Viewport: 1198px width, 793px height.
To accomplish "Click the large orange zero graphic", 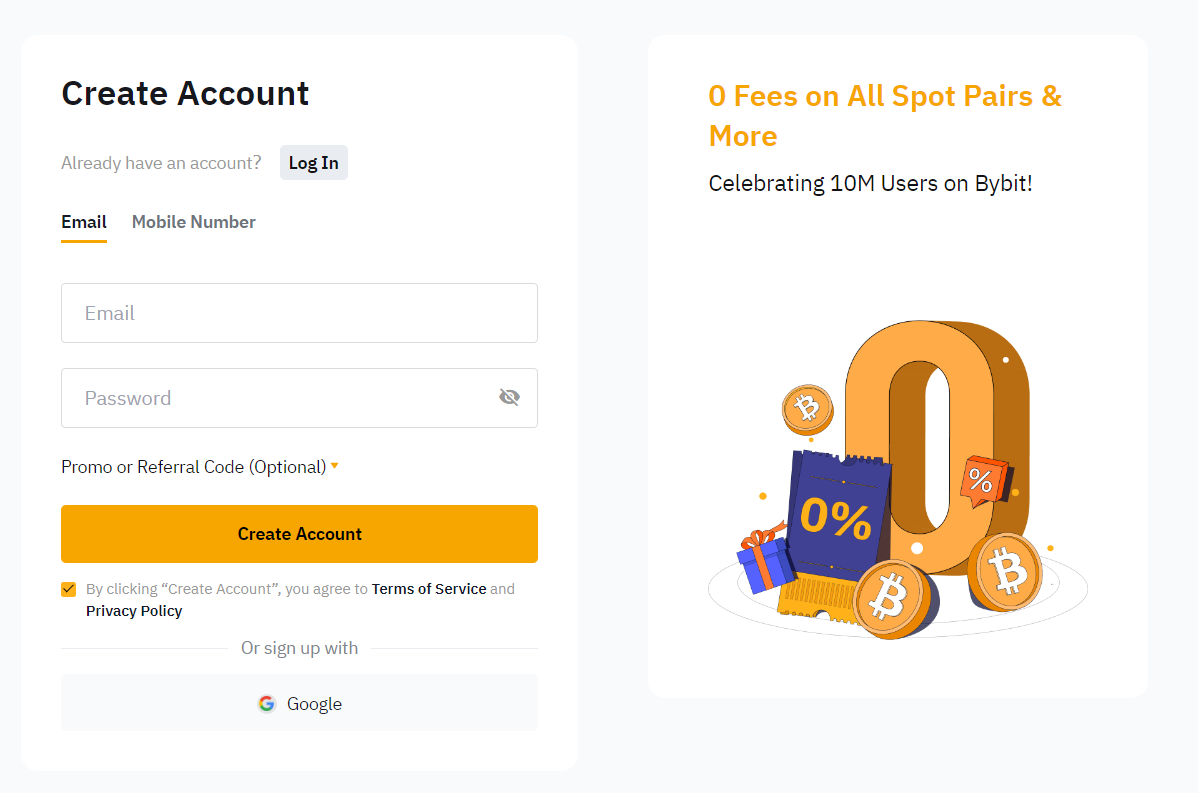I will point(938,447).
